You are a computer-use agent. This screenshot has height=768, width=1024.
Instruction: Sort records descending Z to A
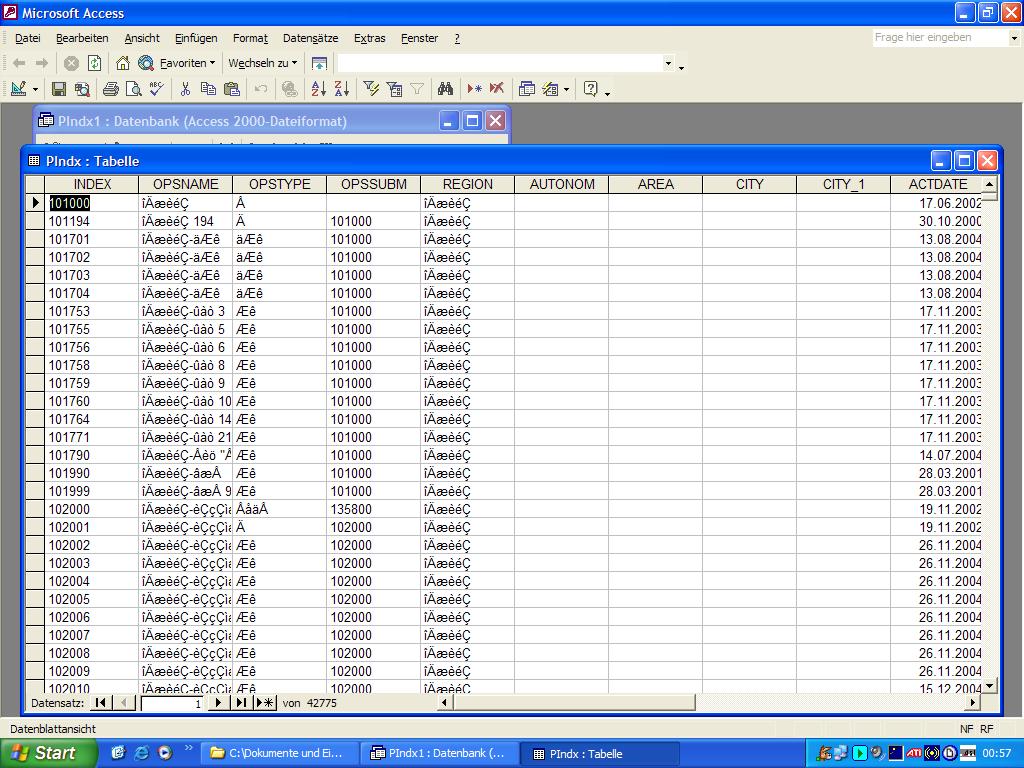[x=341, y=89]
